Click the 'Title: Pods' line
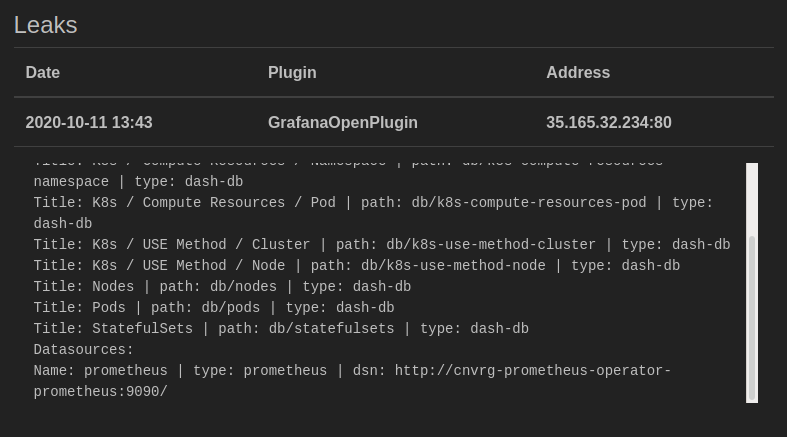The width and height of the screenshot is (787, 437). coord(214,308)
